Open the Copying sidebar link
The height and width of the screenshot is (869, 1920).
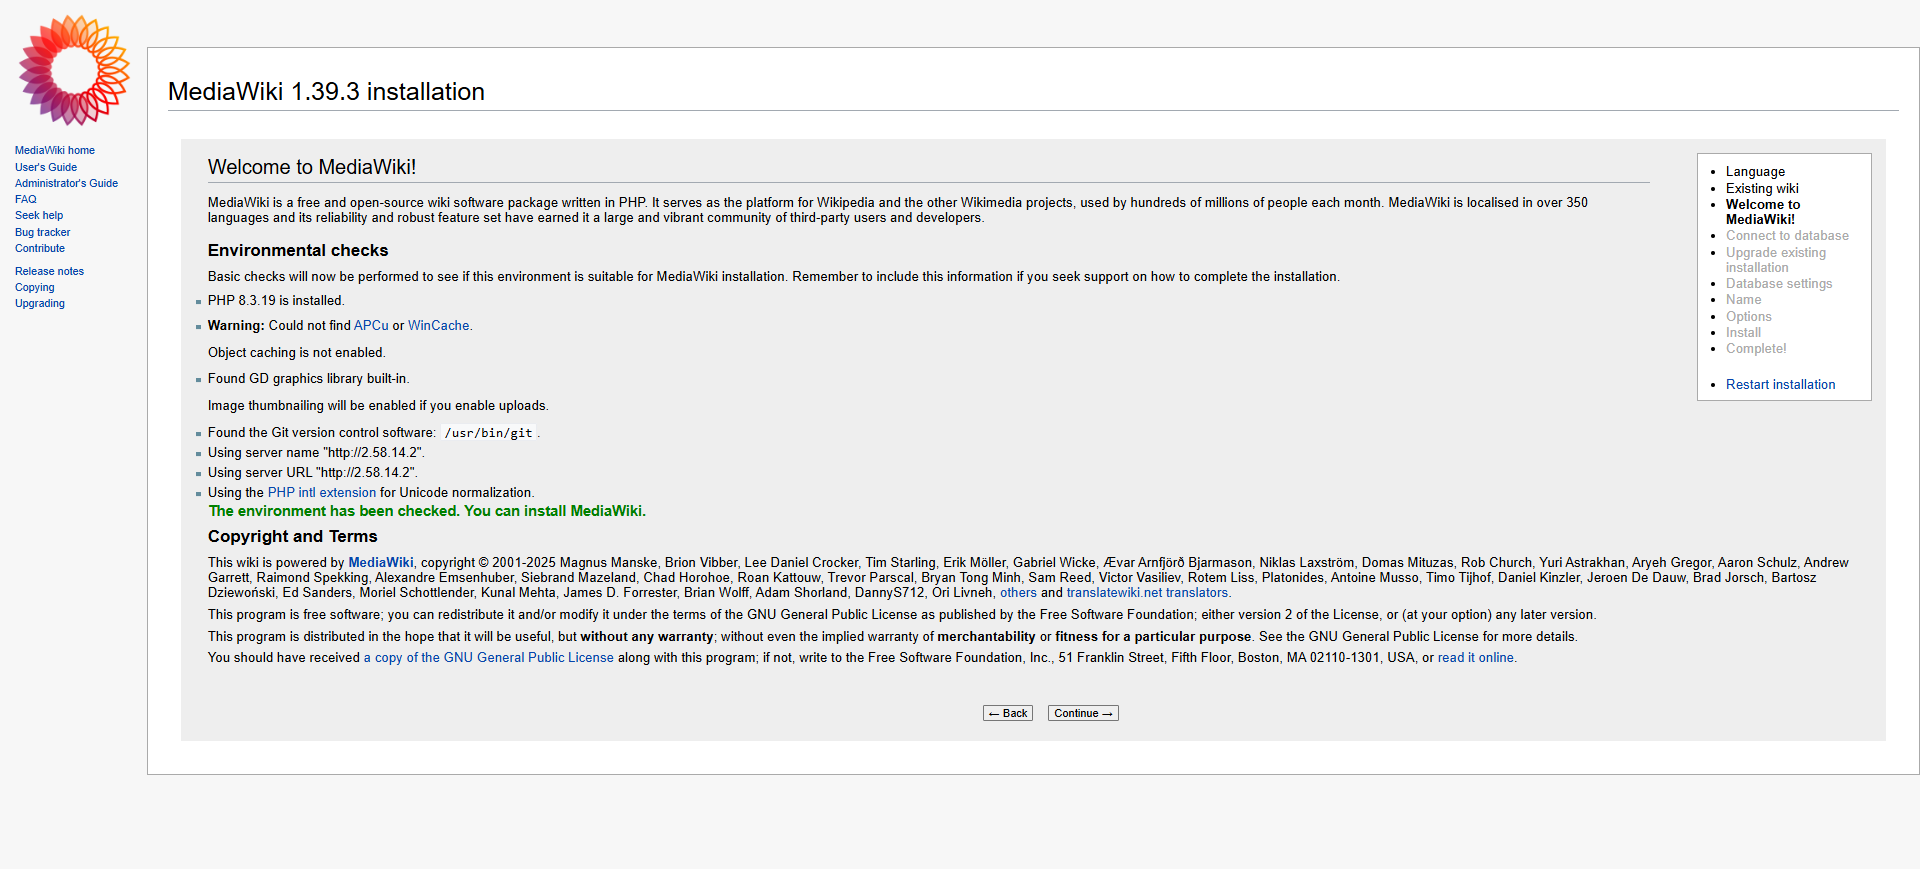click(x=35, y=287)
